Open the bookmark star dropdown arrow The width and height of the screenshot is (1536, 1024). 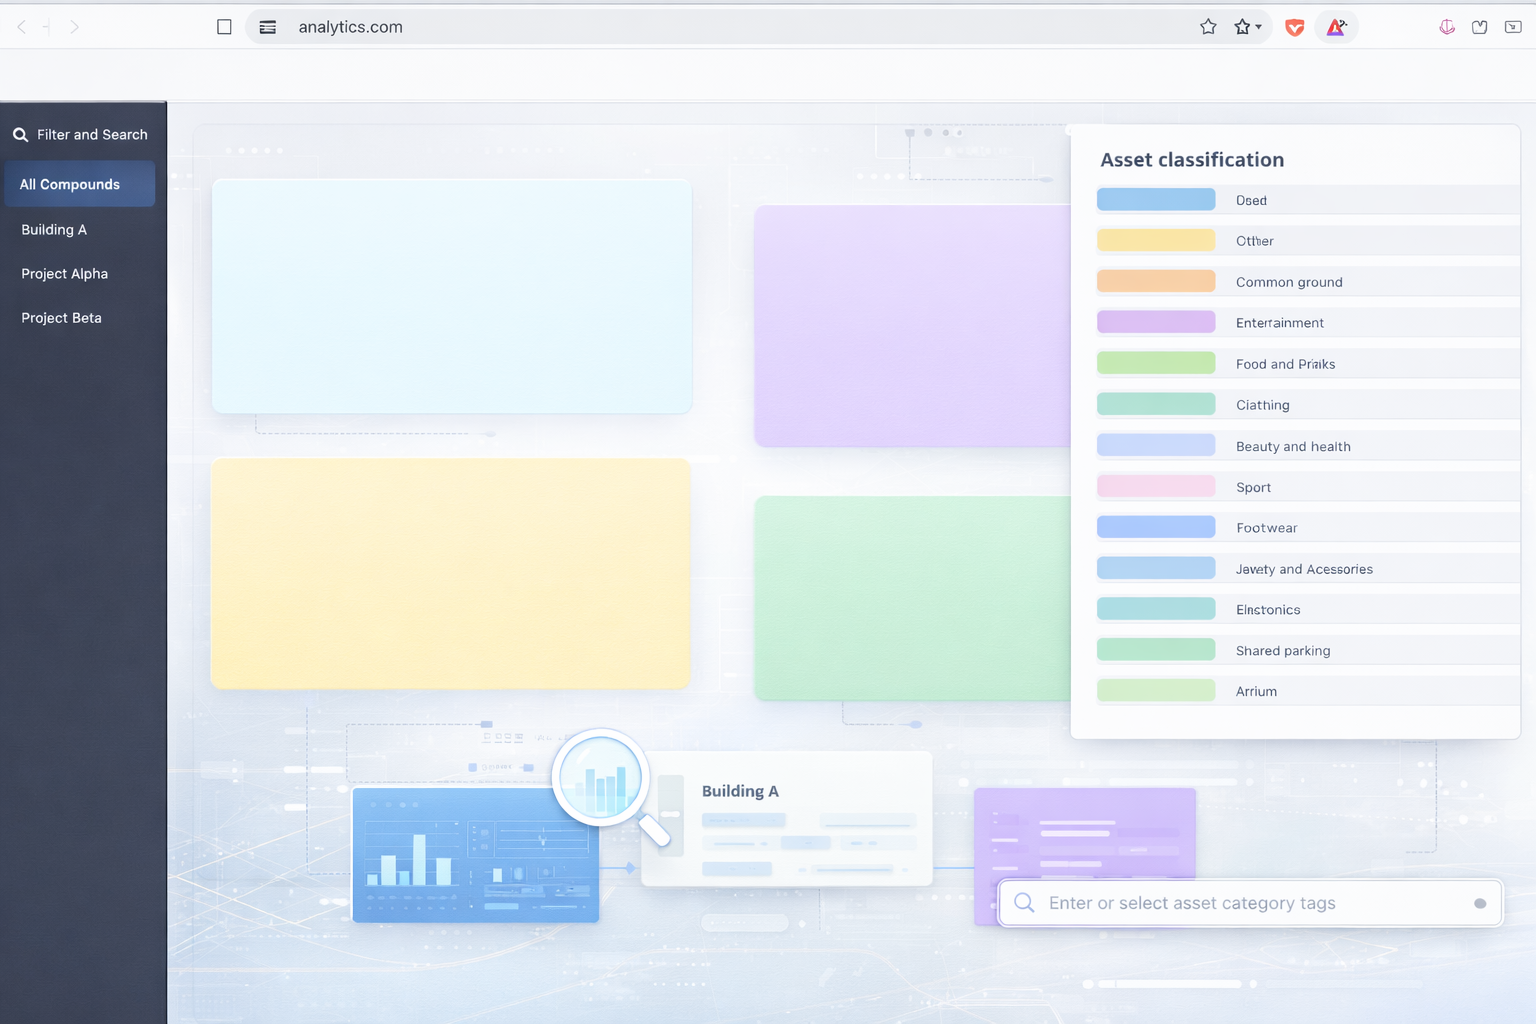[1258, 27]
